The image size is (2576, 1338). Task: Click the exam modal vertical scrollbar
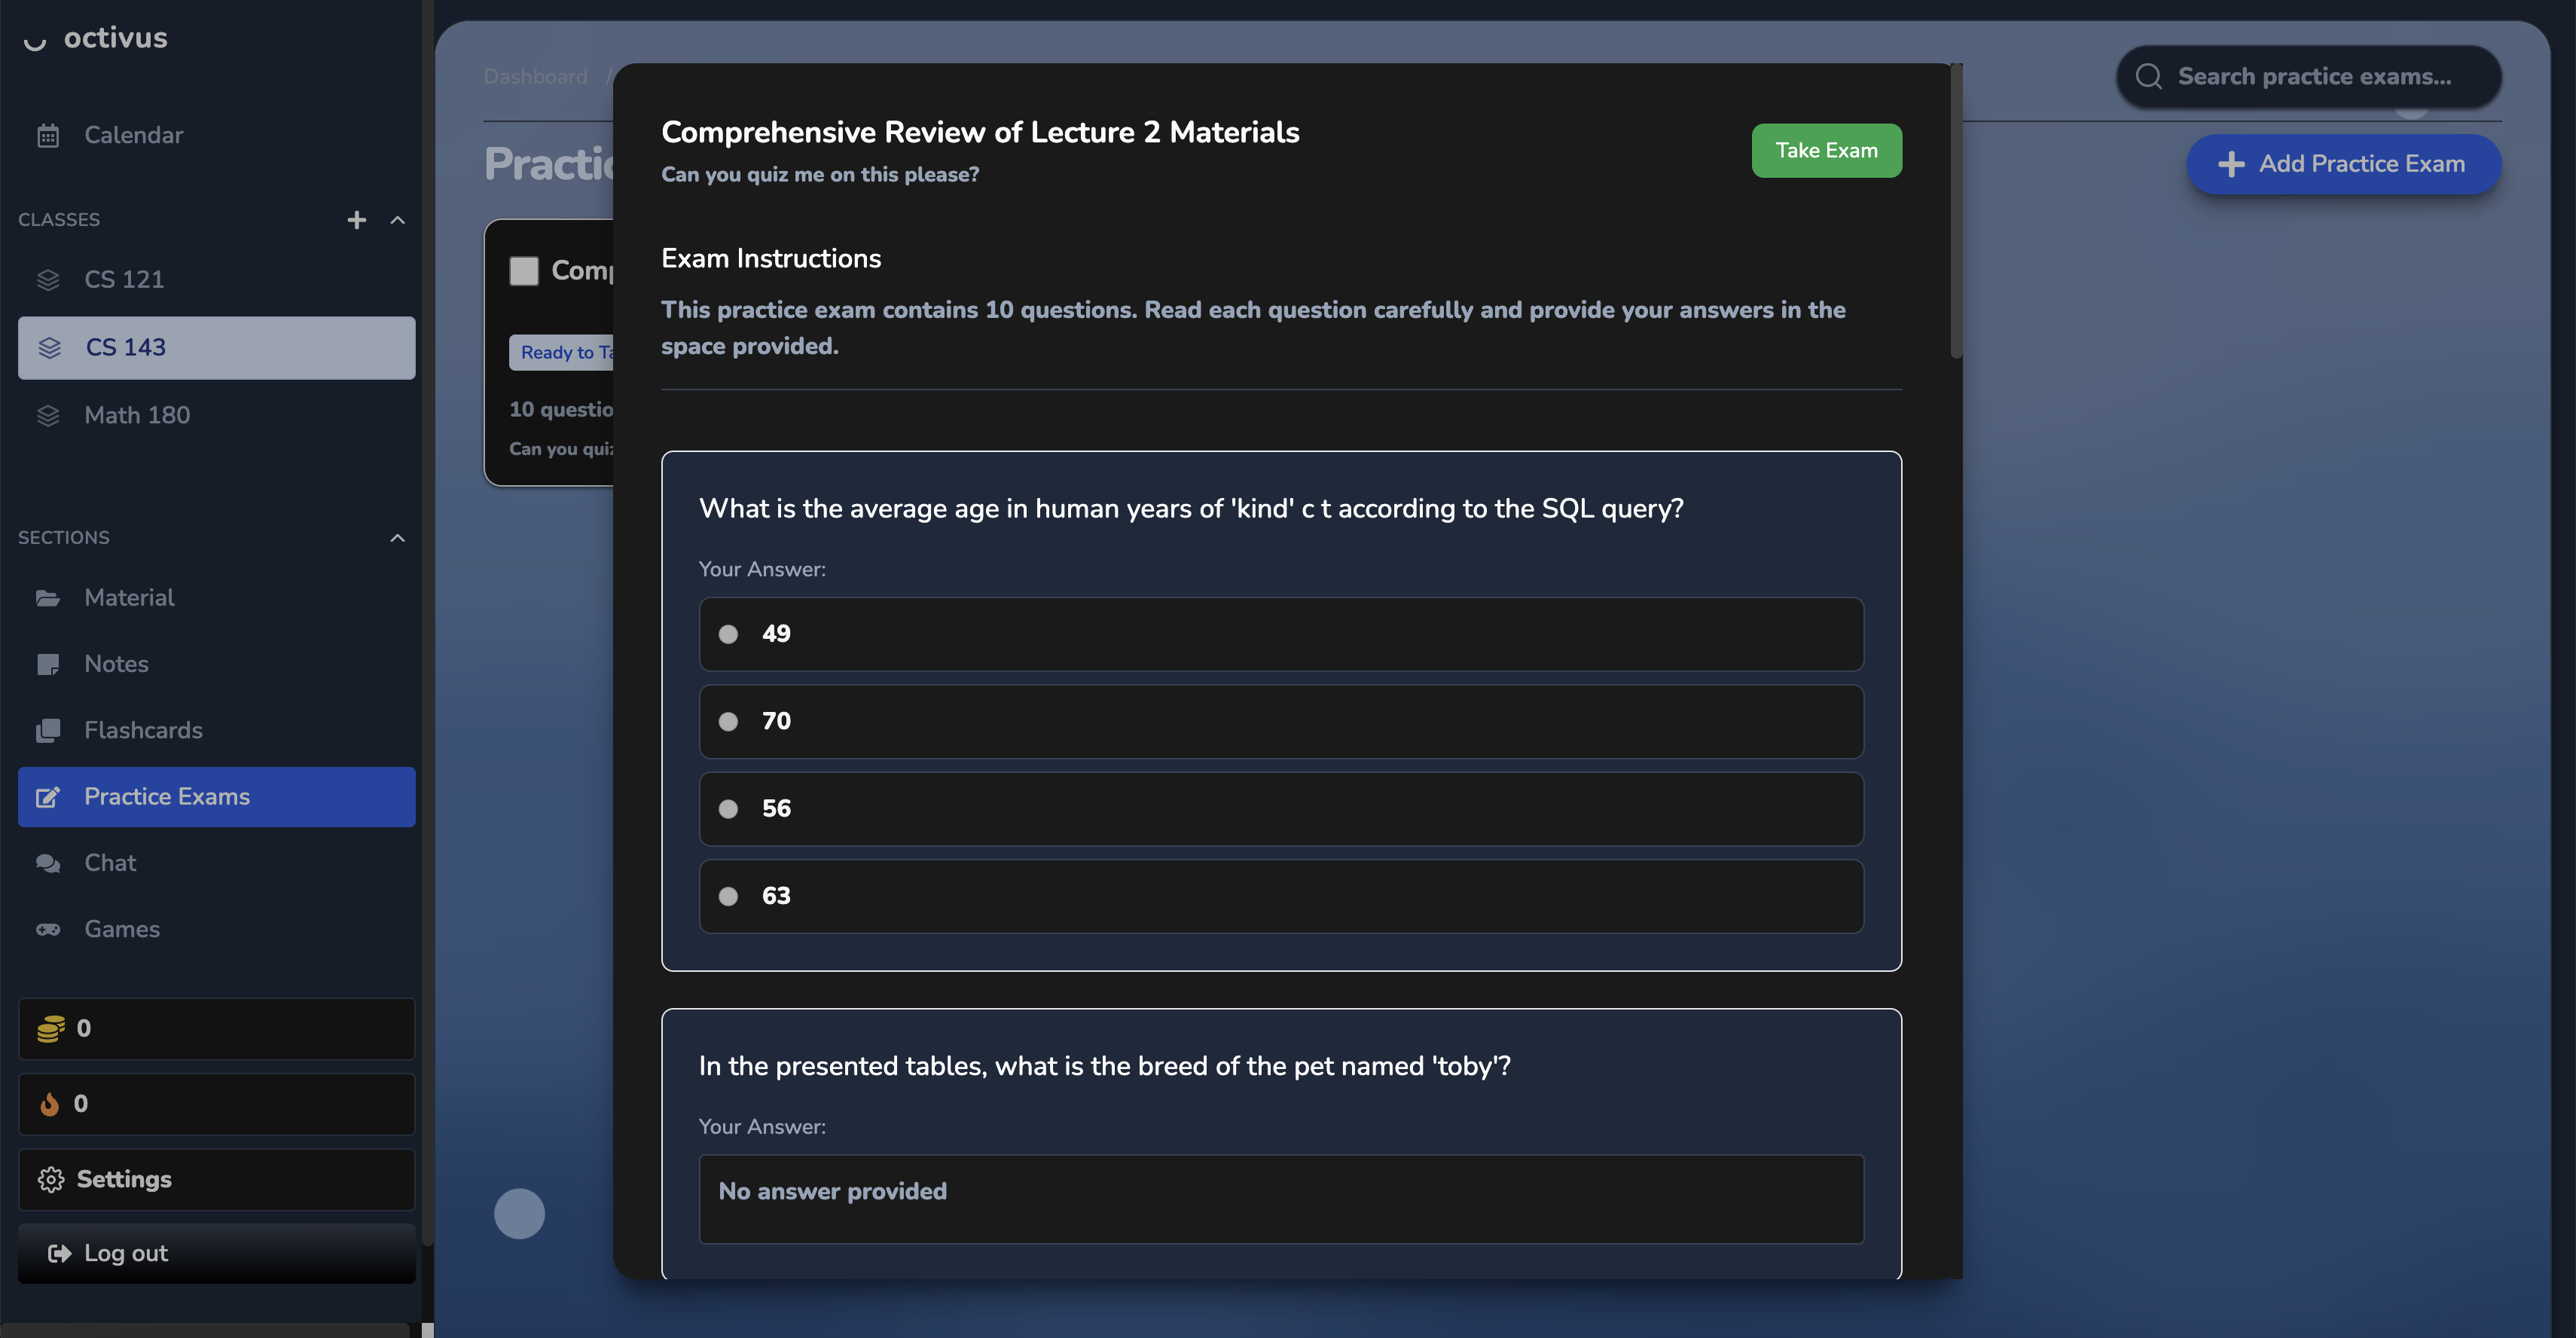point(1956,210)
